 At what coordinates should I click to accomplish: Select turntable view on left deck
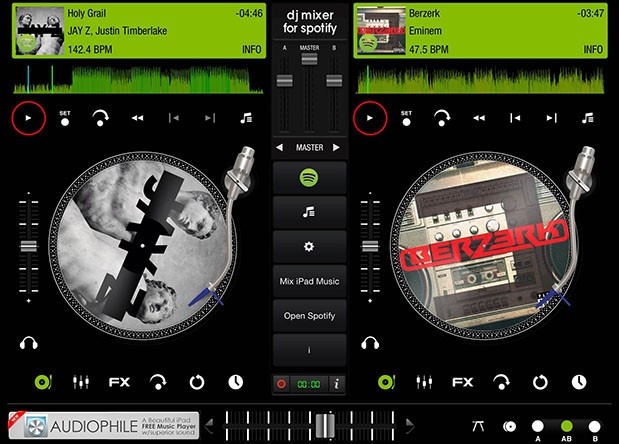(43, 382)
